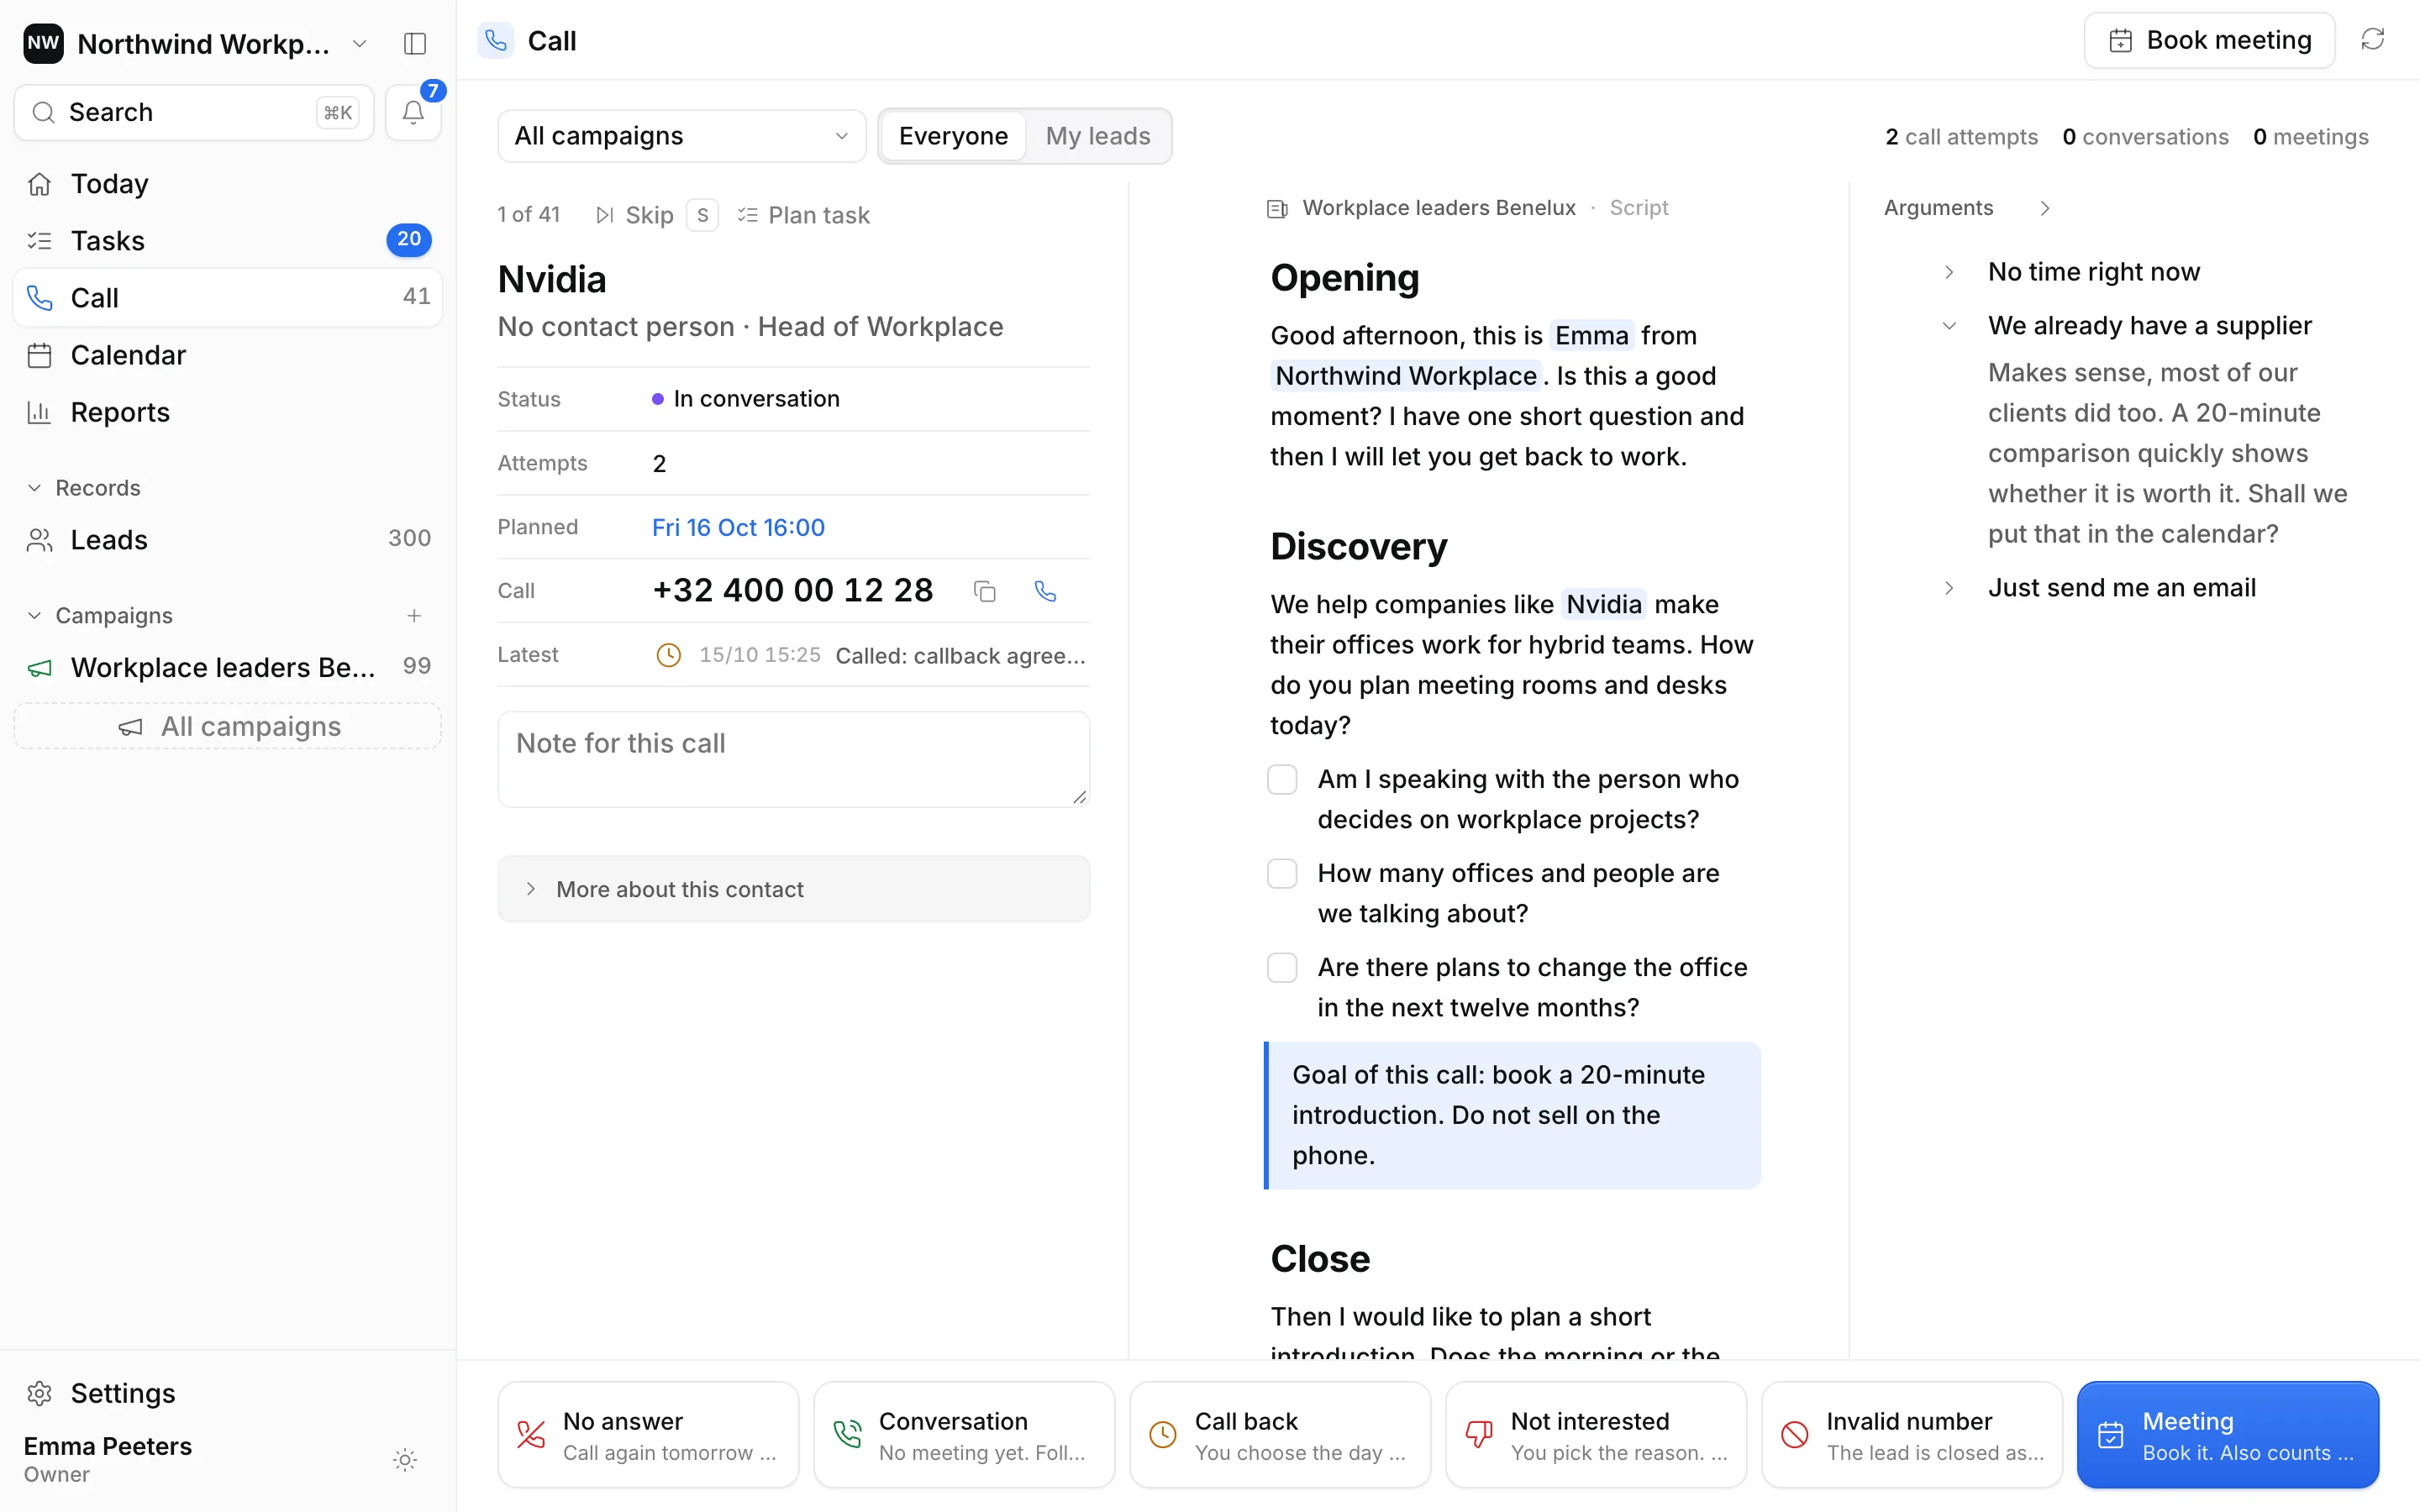2420x1512 pixels.
Task: Click Plan task in the lead toolbar
Action: click(x=804, y=215)
